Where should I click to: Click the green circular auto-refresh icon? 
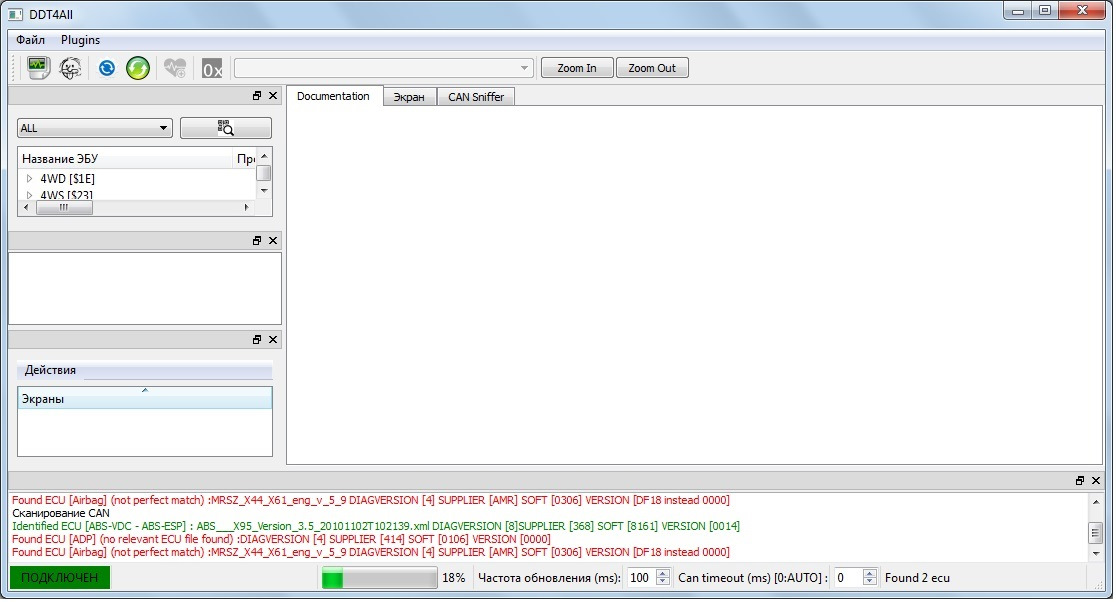(138, 68)
